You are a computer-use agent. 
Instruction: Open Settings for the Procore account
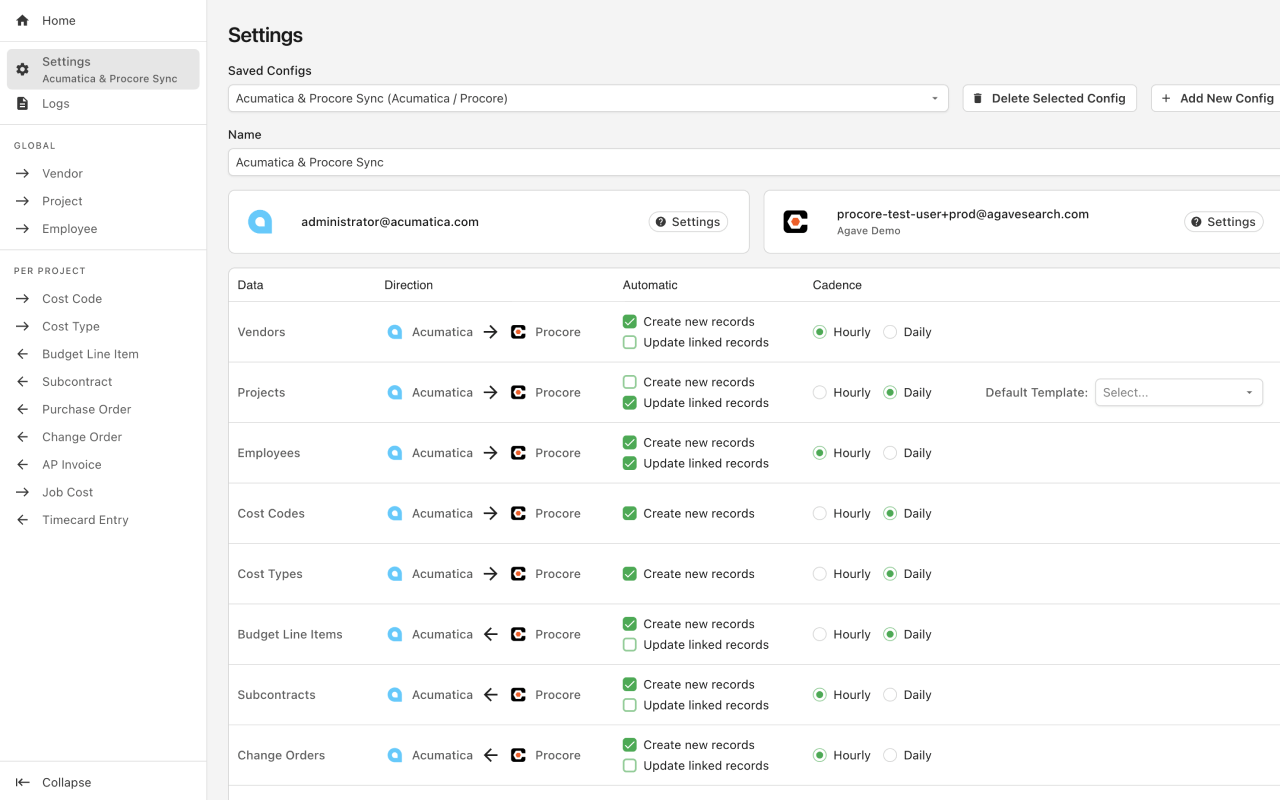click(1224, 222)
